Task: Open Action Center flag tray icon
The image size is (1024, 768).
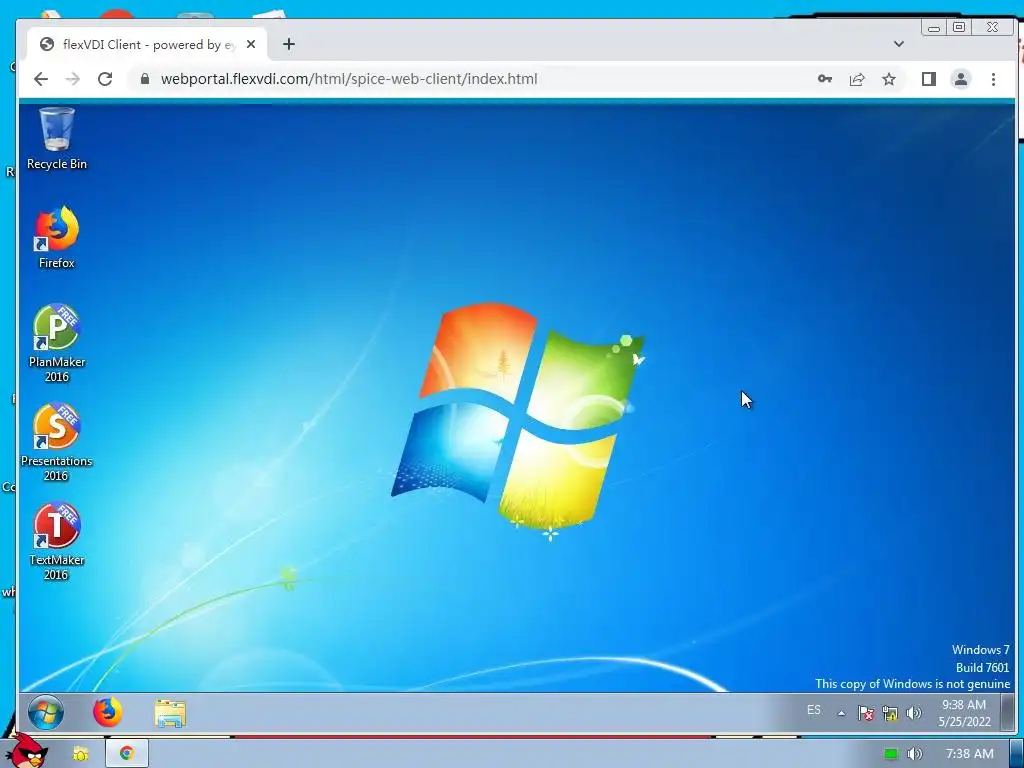Action: point(866,713)
